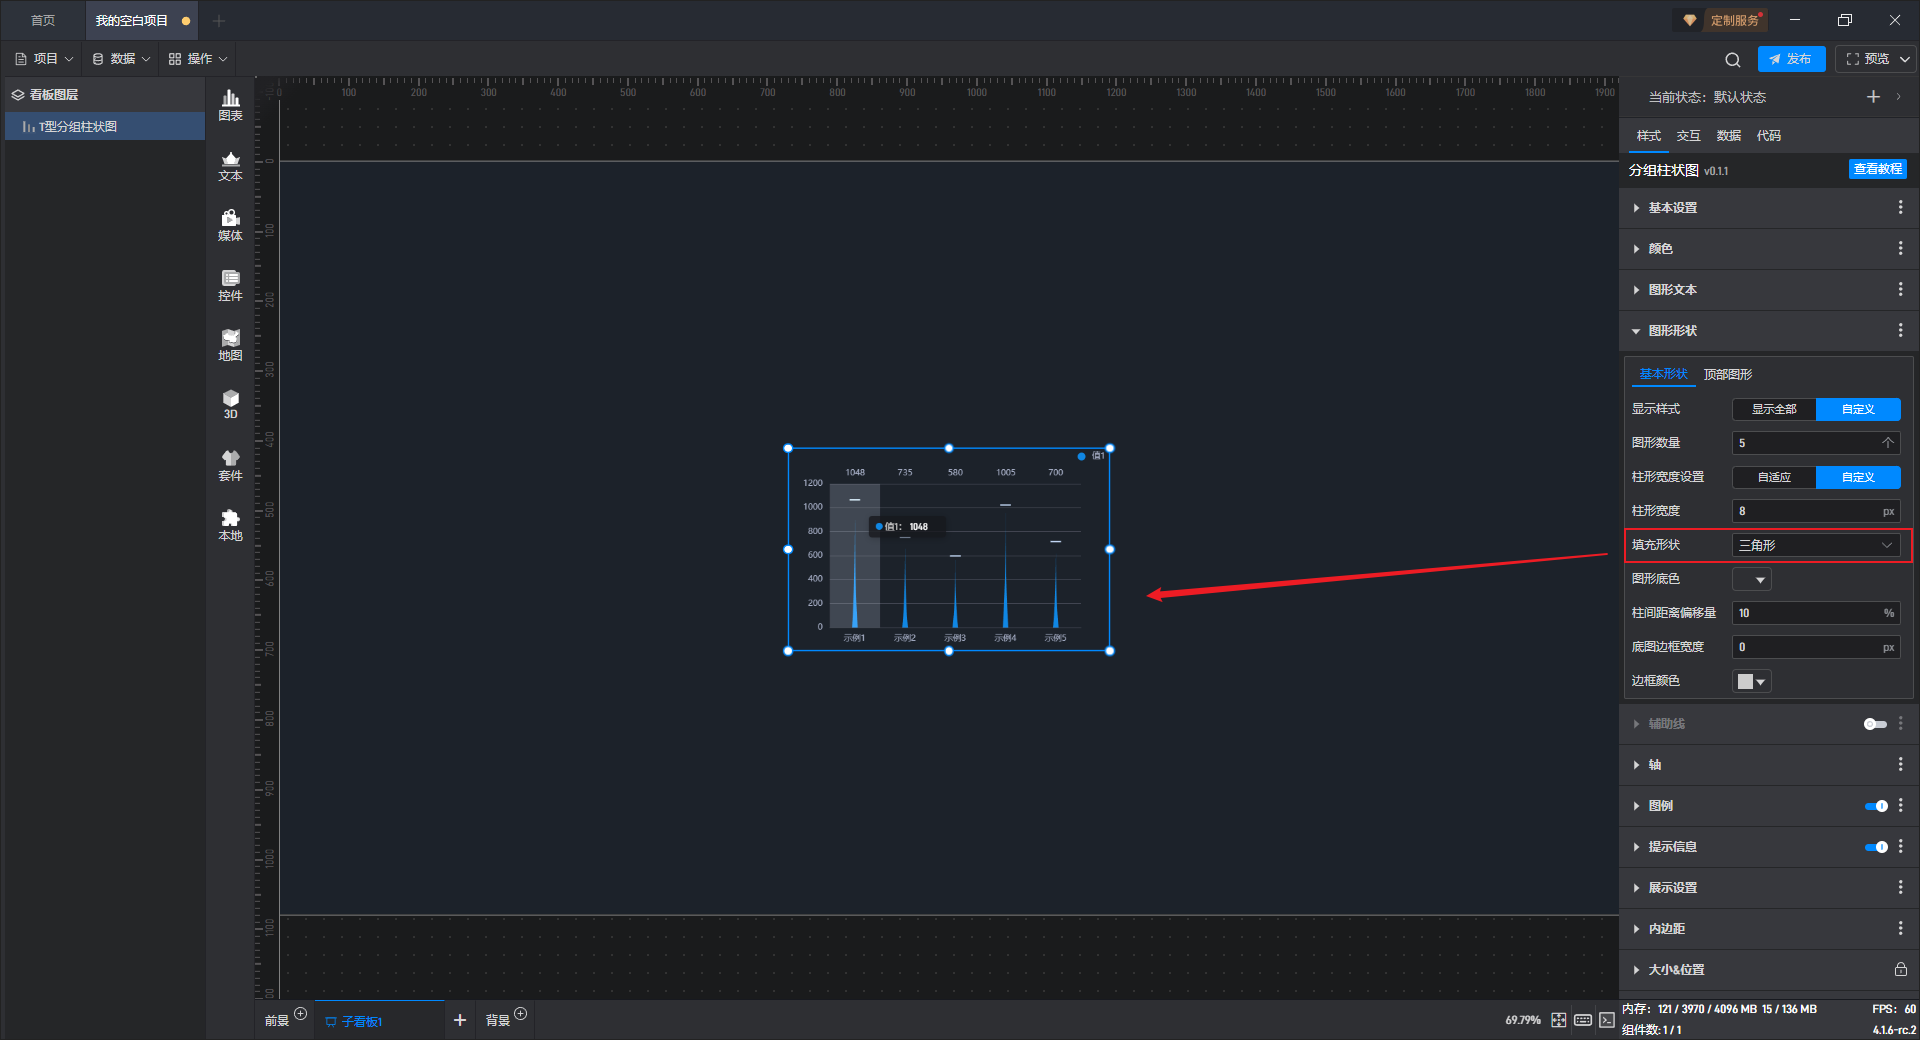The height and width of the screenshot is (1040, 1920).
Task: Add a new state with the plus icon
Action: [x=1873, y=96]
